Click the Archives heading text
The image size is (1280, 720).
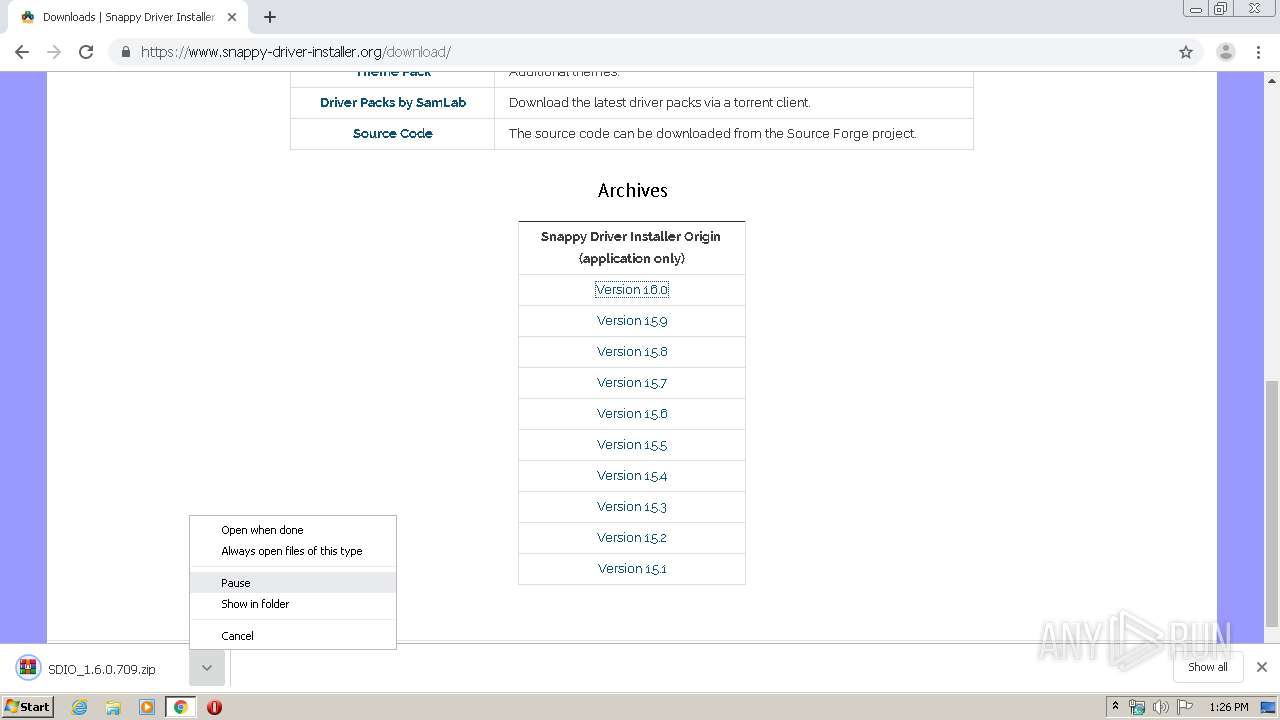[632, 190]
